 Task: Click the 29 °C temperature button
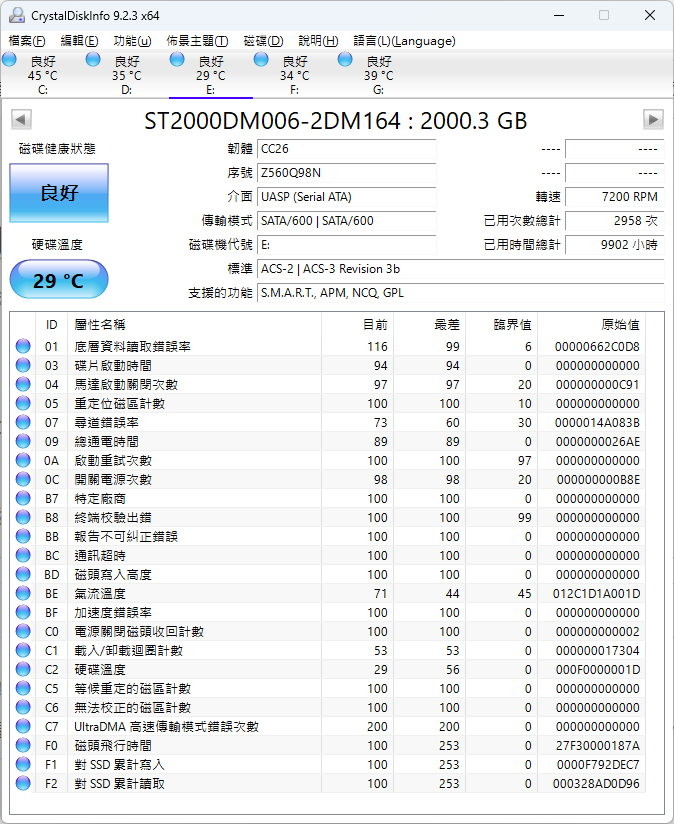59,280
